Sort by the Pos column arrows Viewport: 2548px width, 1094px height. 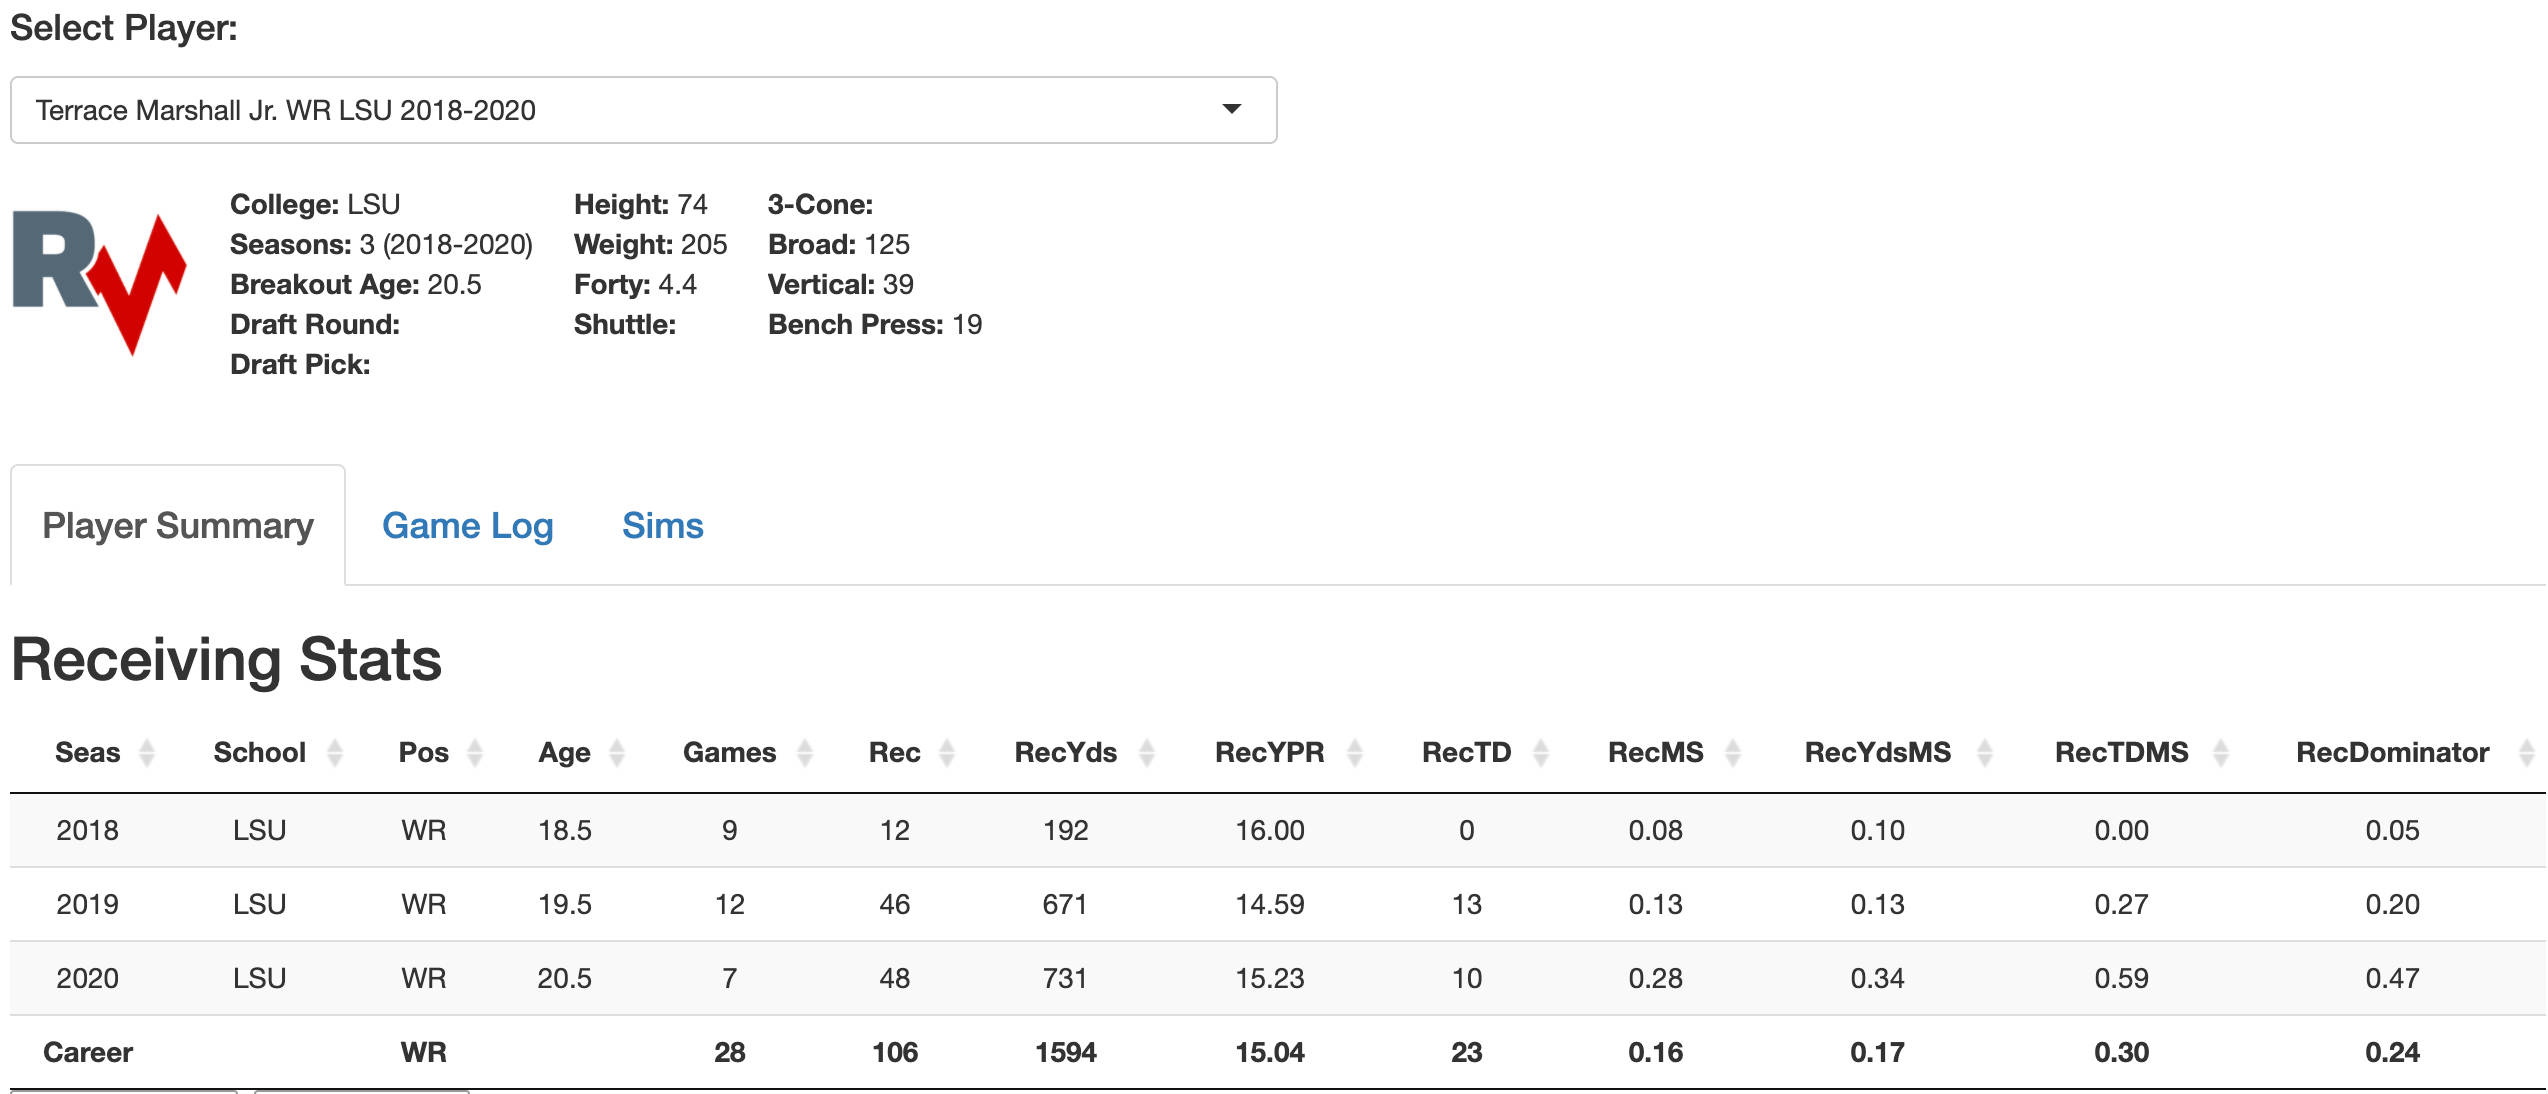point(475,753)
